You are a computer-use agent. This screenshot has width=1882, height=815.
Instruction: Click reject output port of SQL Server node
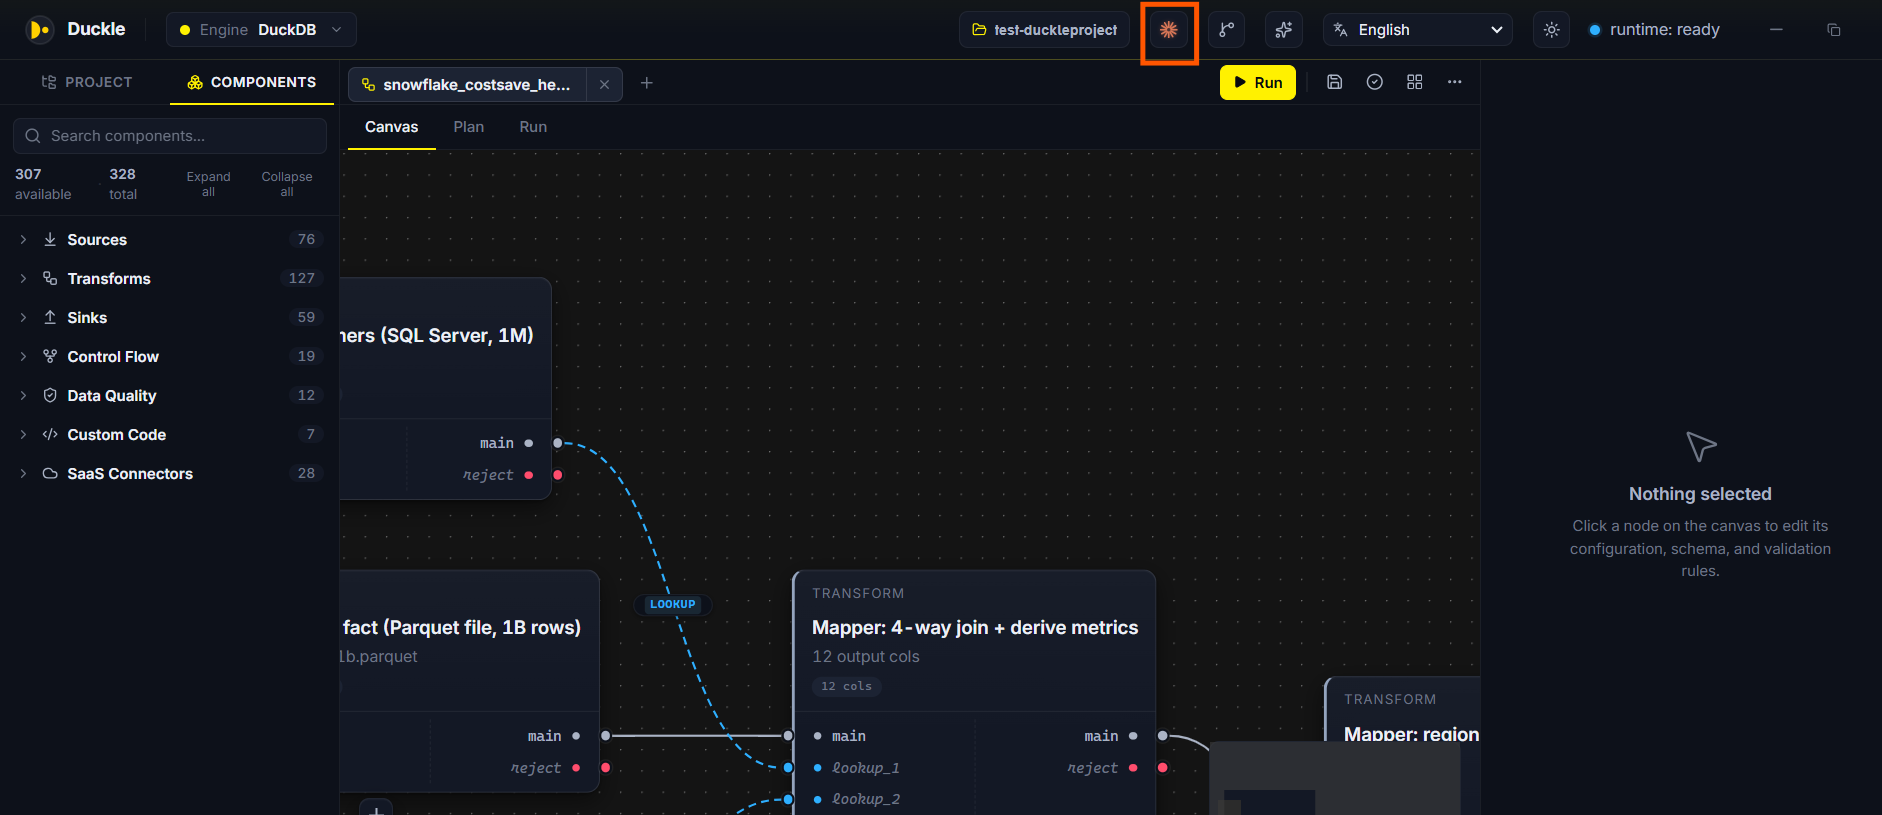tap(558, 475)
